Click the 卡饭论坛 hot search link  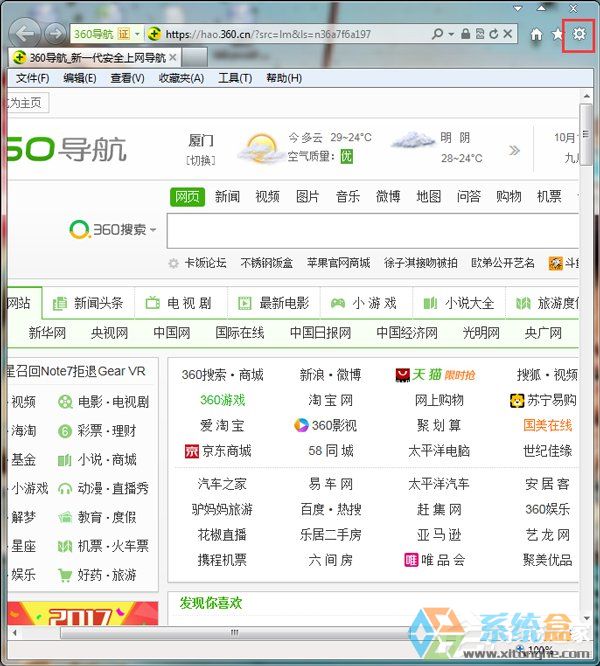pos(205,263)
